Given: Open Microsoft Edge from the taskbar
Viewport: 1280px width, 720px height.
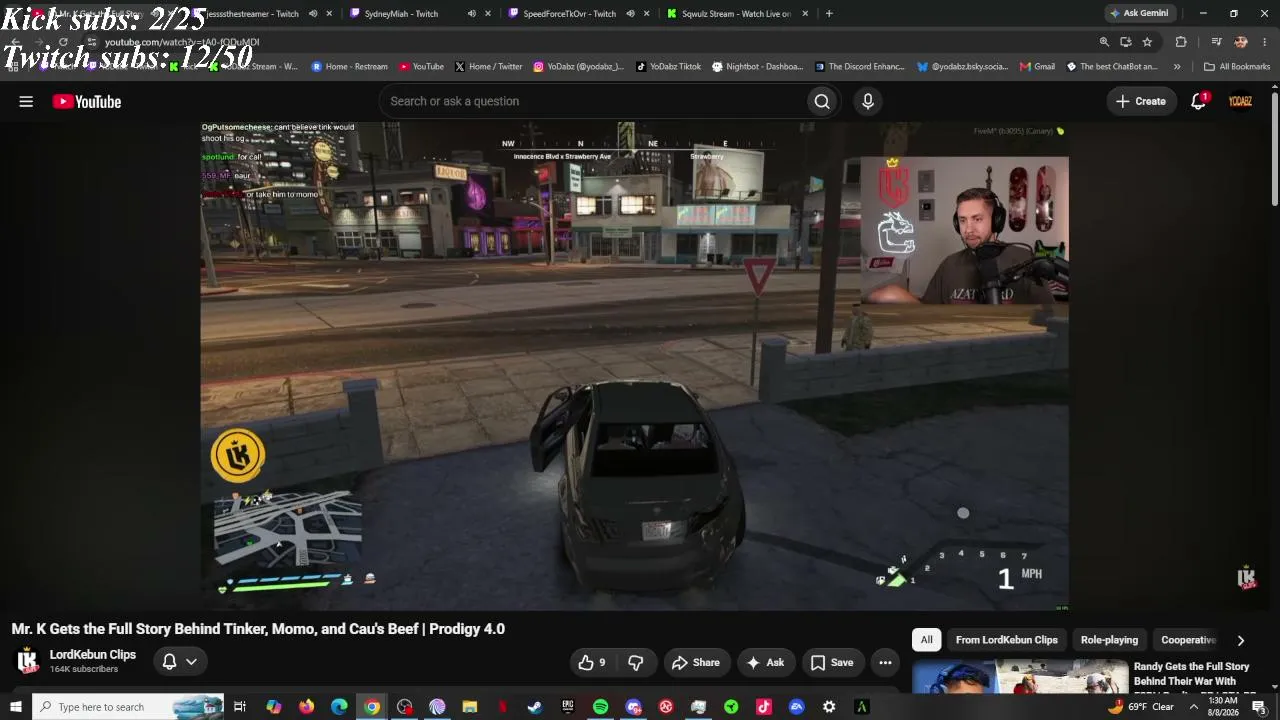Looking at the screenshot, I should (339, 707).
